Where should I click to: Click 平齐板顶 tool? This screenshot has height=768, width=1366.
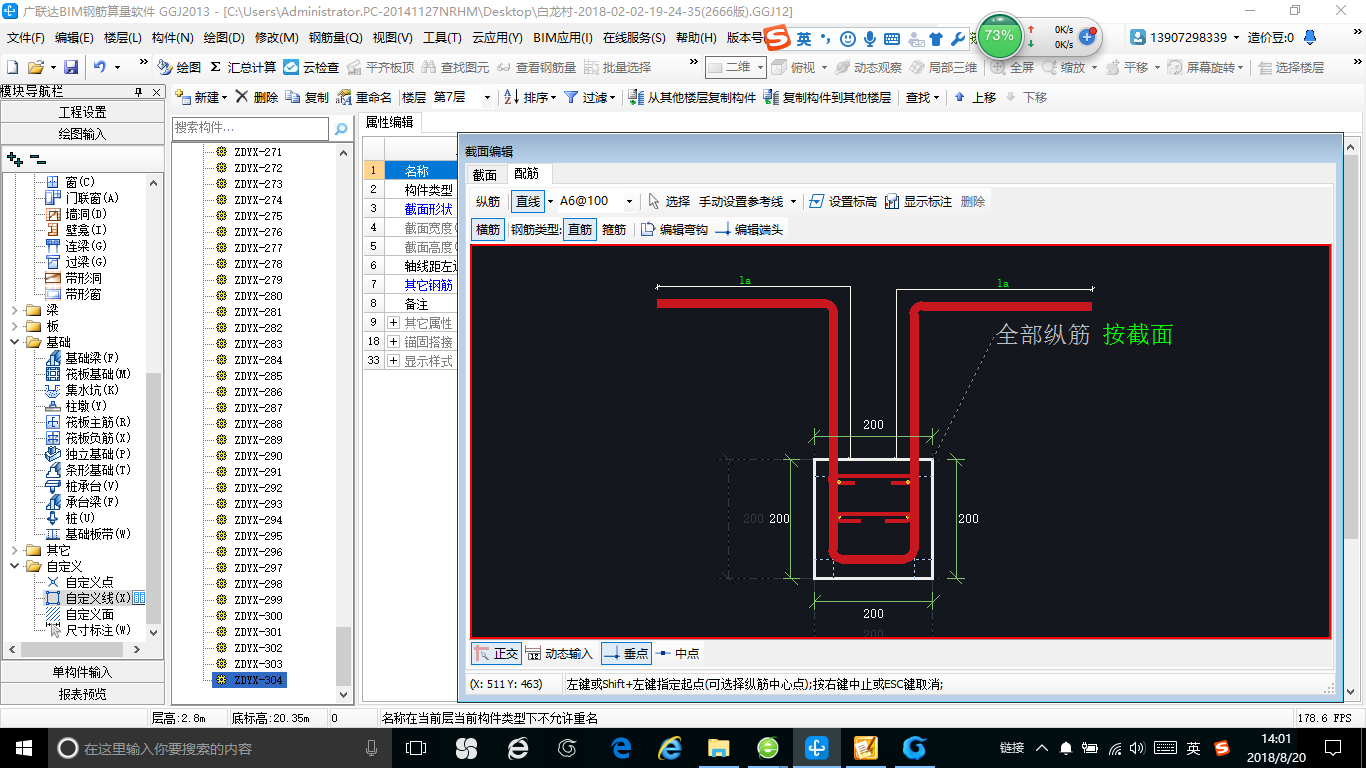(380, 67)
